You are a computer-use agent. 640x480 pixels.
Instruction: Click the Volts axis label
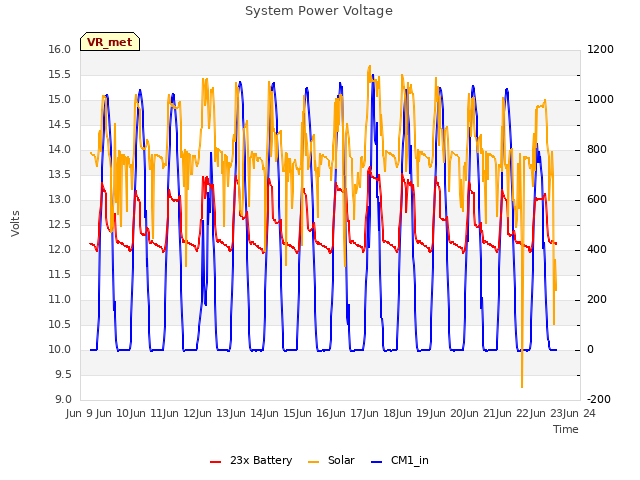pos(16,224)
